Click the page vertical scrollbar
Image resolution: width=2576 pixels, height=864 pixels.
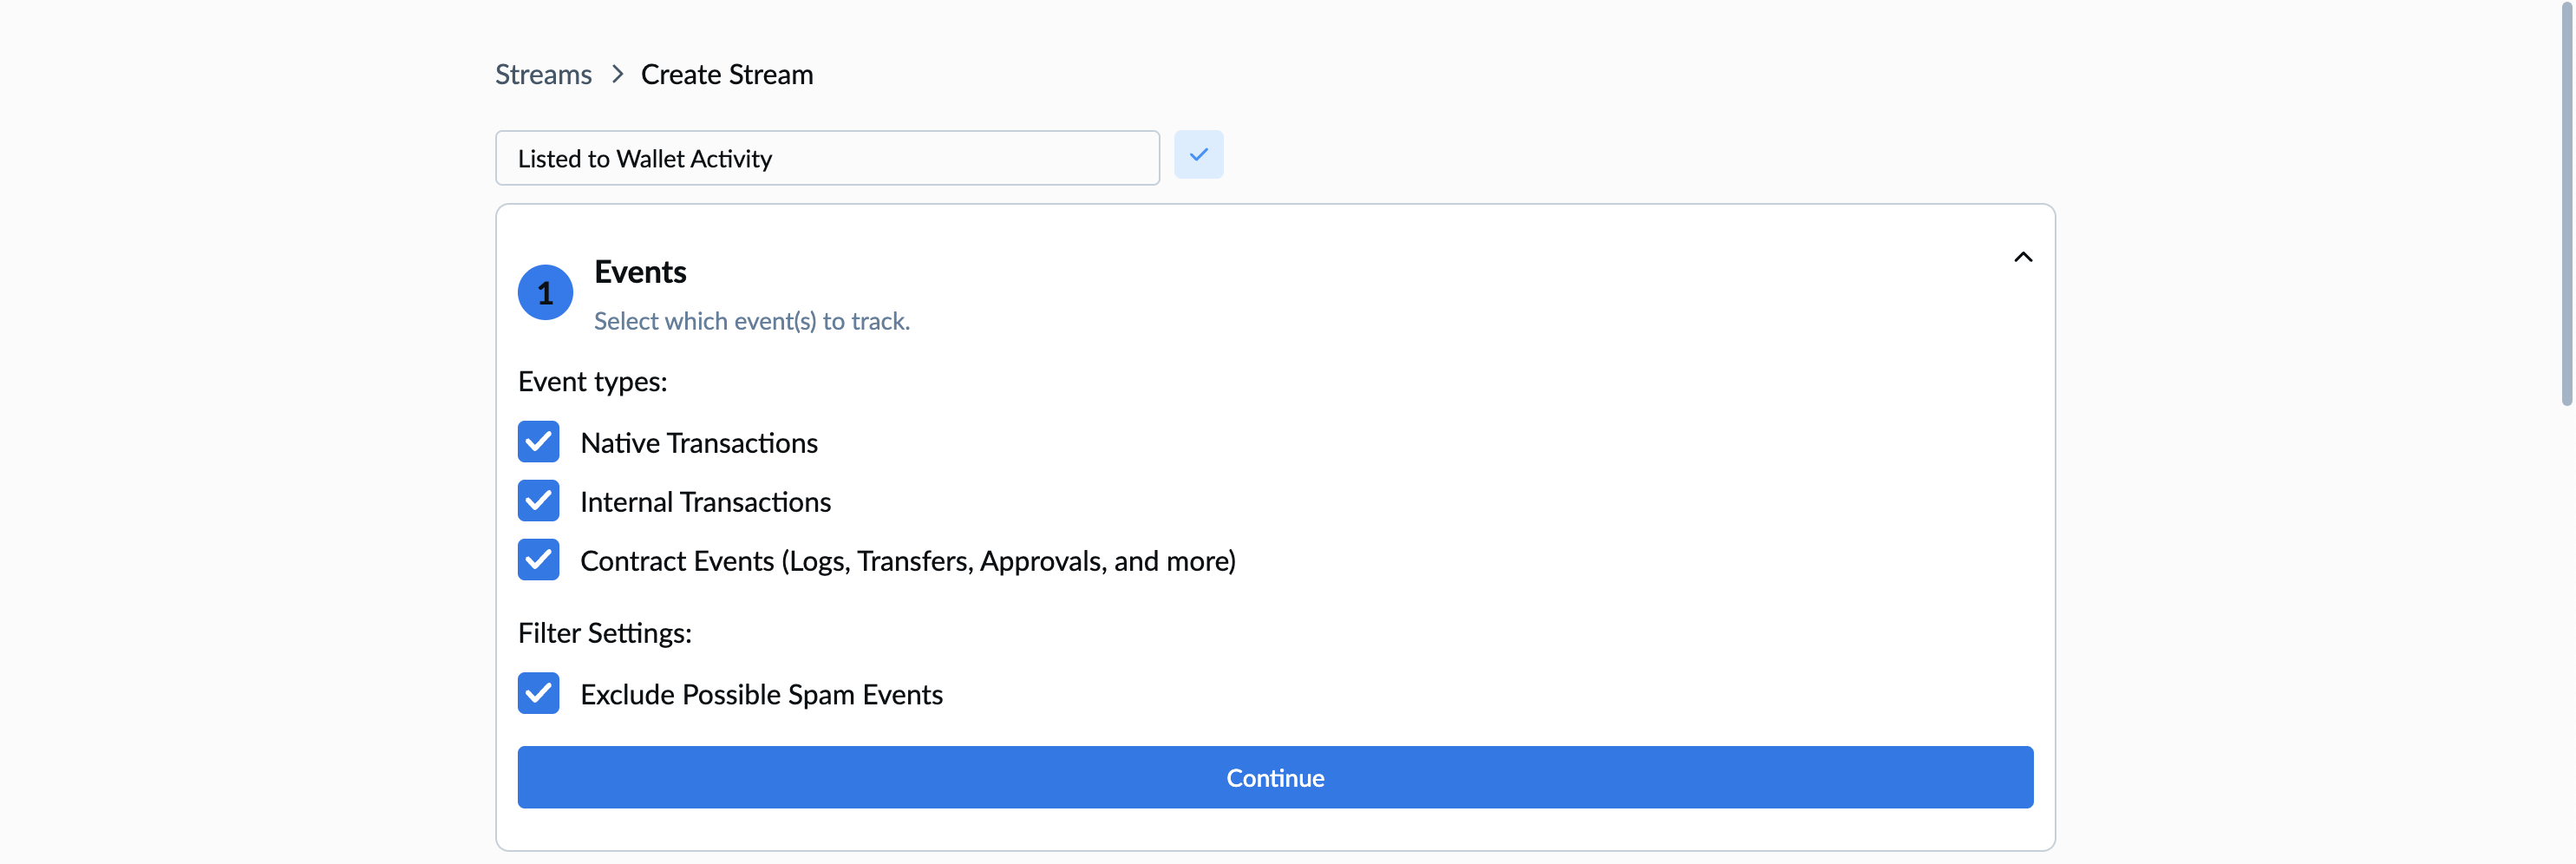click(2565, 200)
